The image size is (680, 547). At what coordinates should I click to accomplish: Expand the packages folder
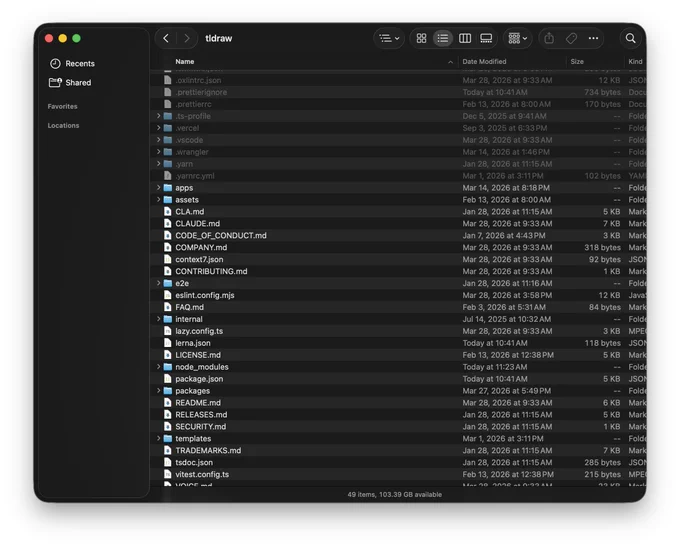pyautogui.click(x=158, y=391)
